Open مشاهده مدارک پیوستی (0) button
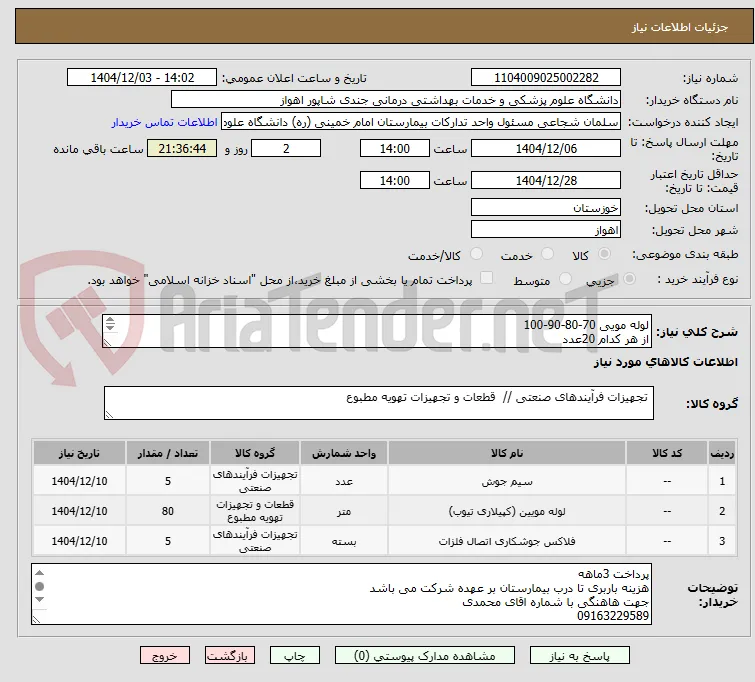755x682 pixels. coord(425,656)
